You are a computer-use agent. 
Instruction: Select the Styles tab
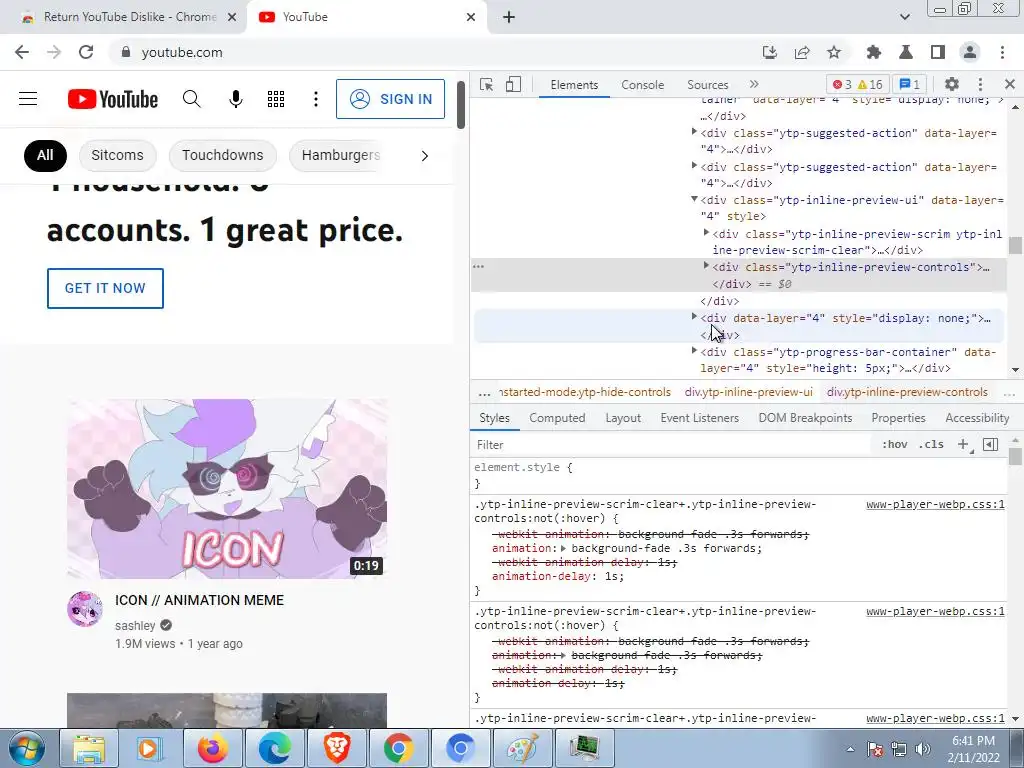[494, 418]
